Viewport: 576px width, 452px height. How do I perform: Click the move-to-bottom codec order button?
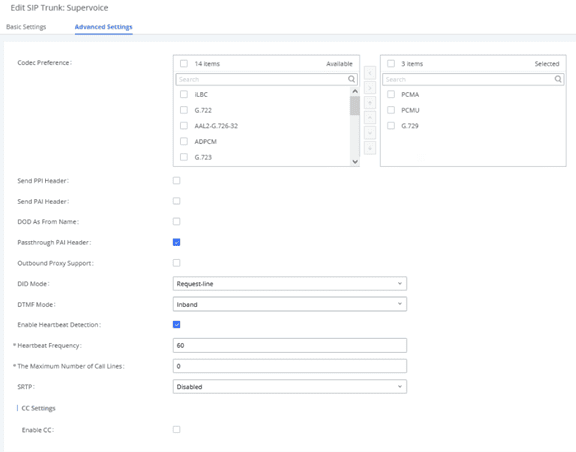tap(370, 148)
